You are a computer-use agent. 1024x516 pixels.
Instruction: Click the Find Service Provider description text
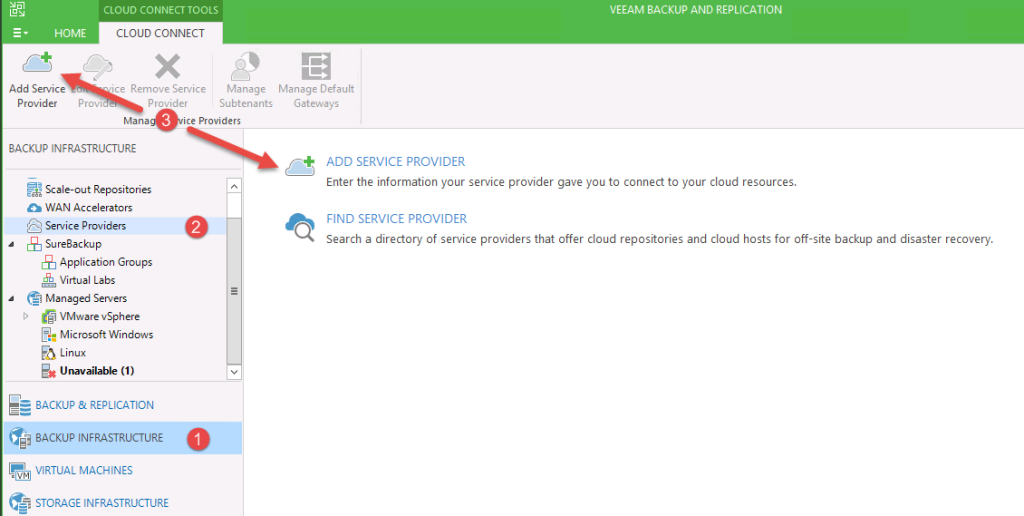click(660, 239)
